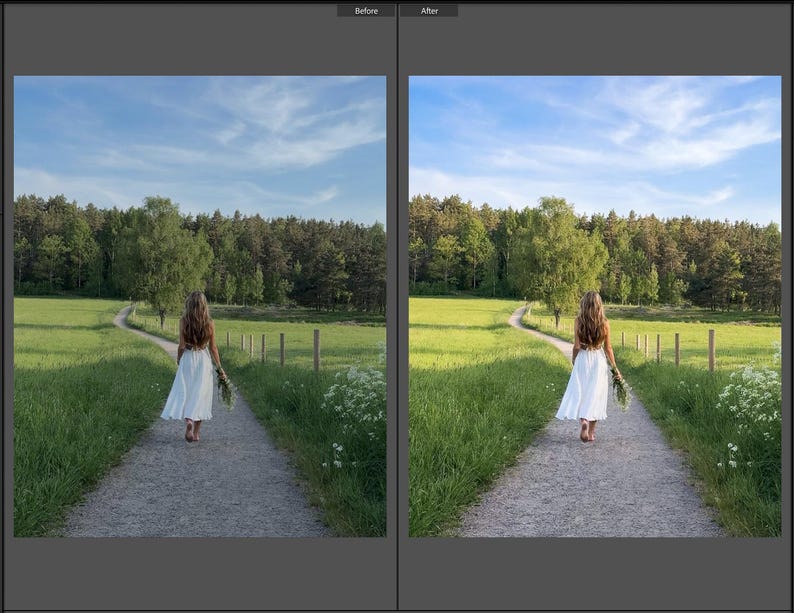This screenshot has height=613, width=794.
Task: Select the After photo preview
Action: pyautogui.click(x=595, y=306)
